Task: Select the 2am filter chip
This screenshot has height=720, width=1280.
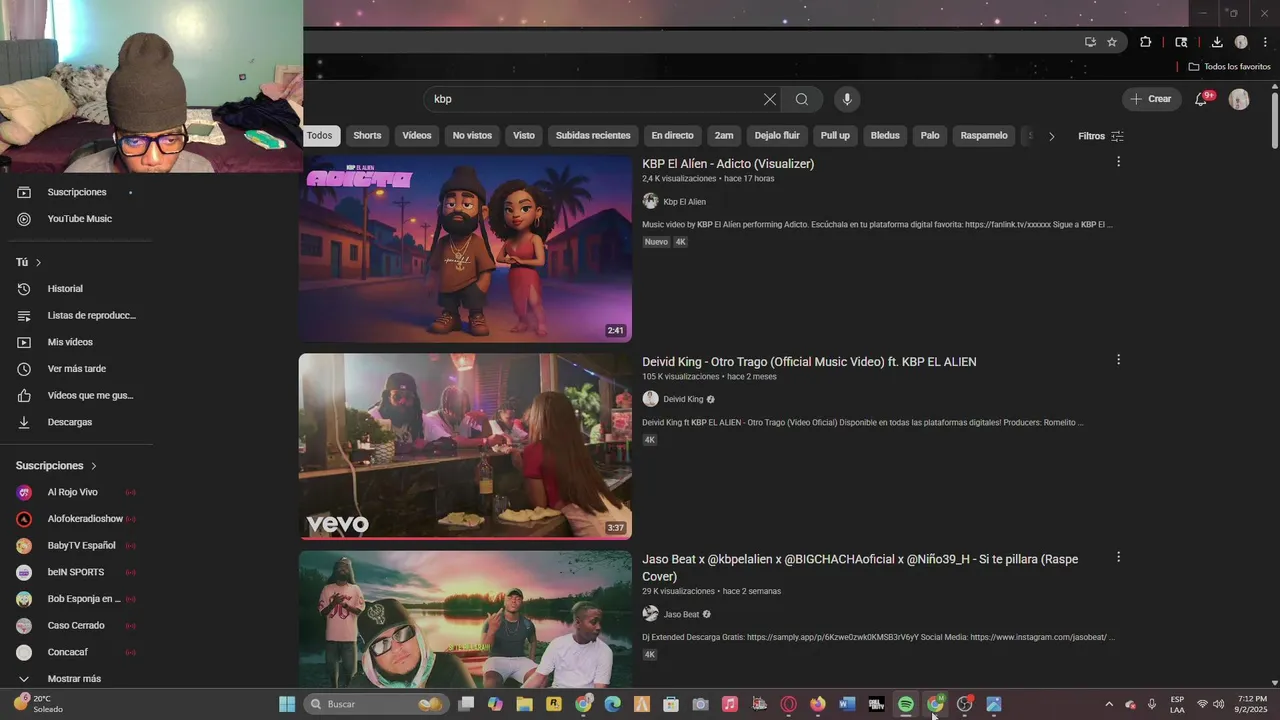Action: tap(724, 136)
